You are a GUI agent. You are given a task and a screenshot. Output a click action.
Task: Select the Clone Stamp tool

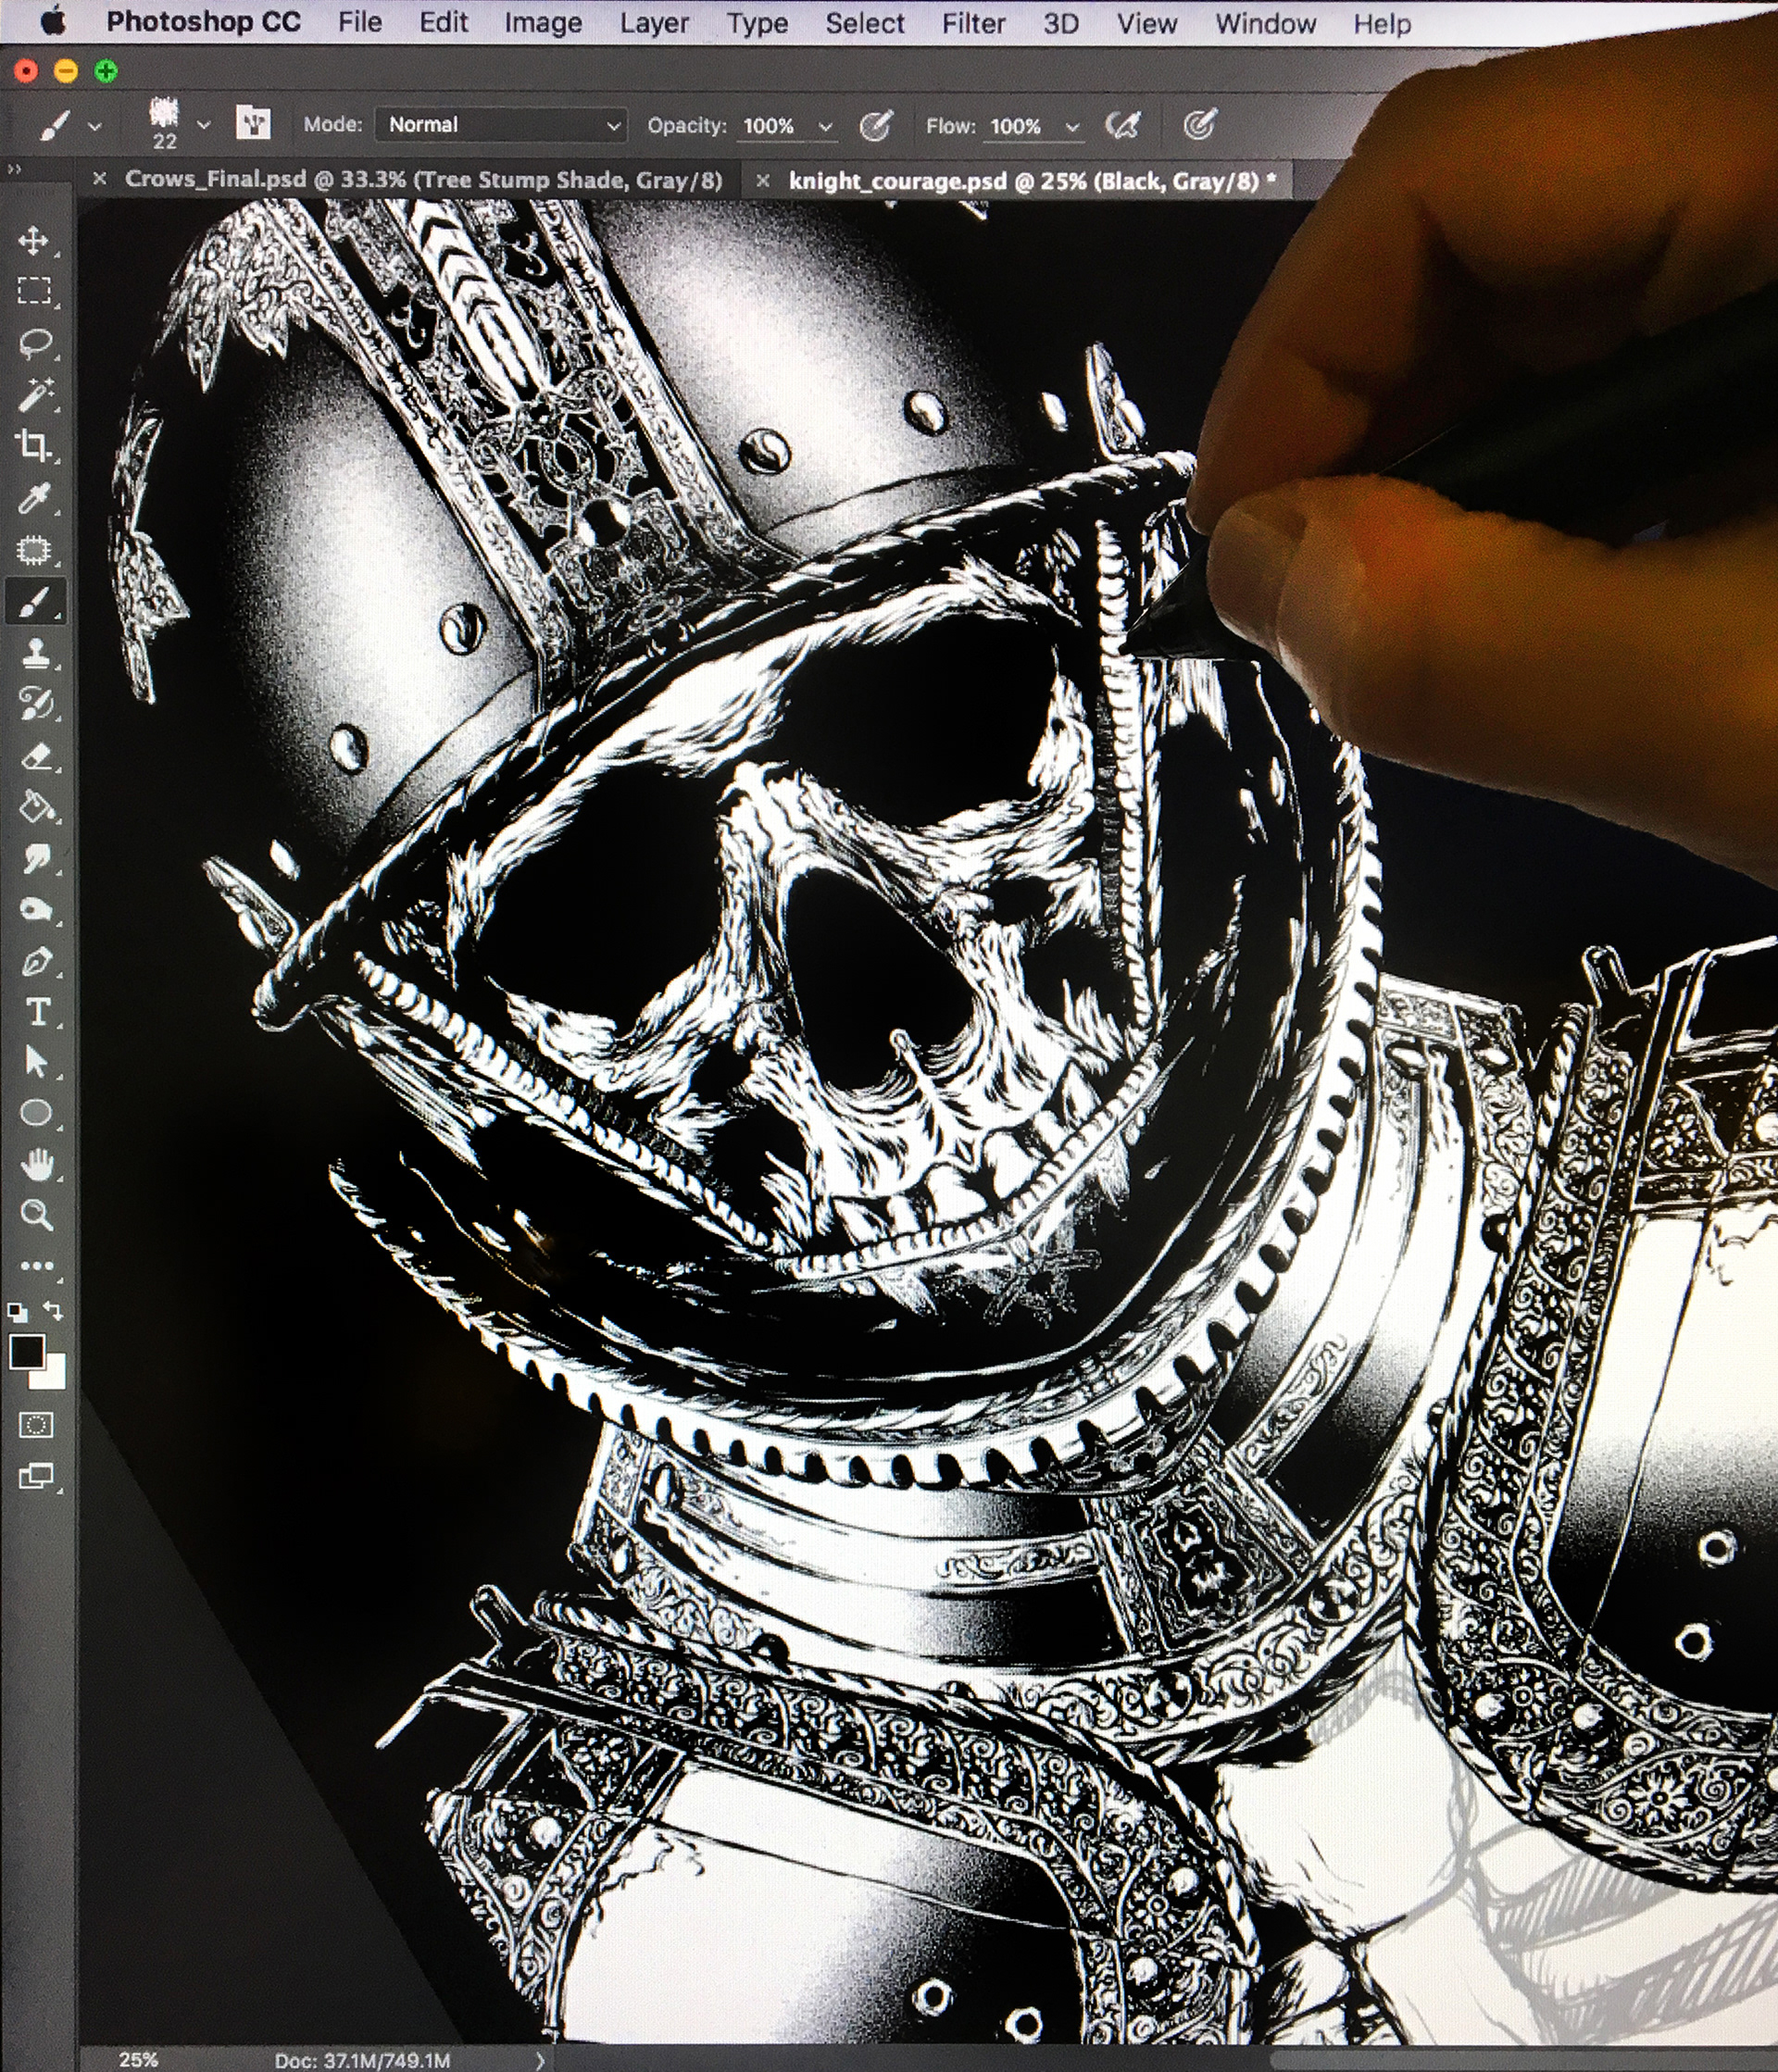pos(36,653)
